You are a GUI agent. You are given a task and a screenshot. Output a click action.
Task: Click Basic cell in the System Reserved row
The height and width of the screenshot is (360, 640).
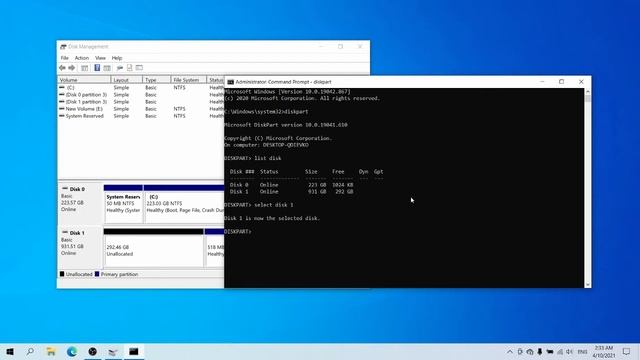coord(151,116)
